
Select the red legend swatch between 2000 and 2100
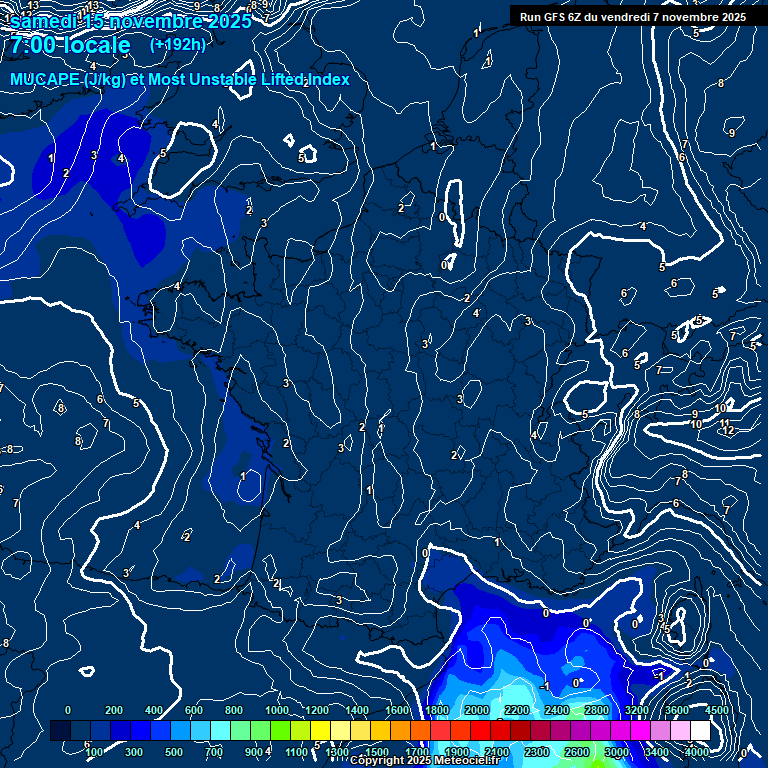[480, 730]
